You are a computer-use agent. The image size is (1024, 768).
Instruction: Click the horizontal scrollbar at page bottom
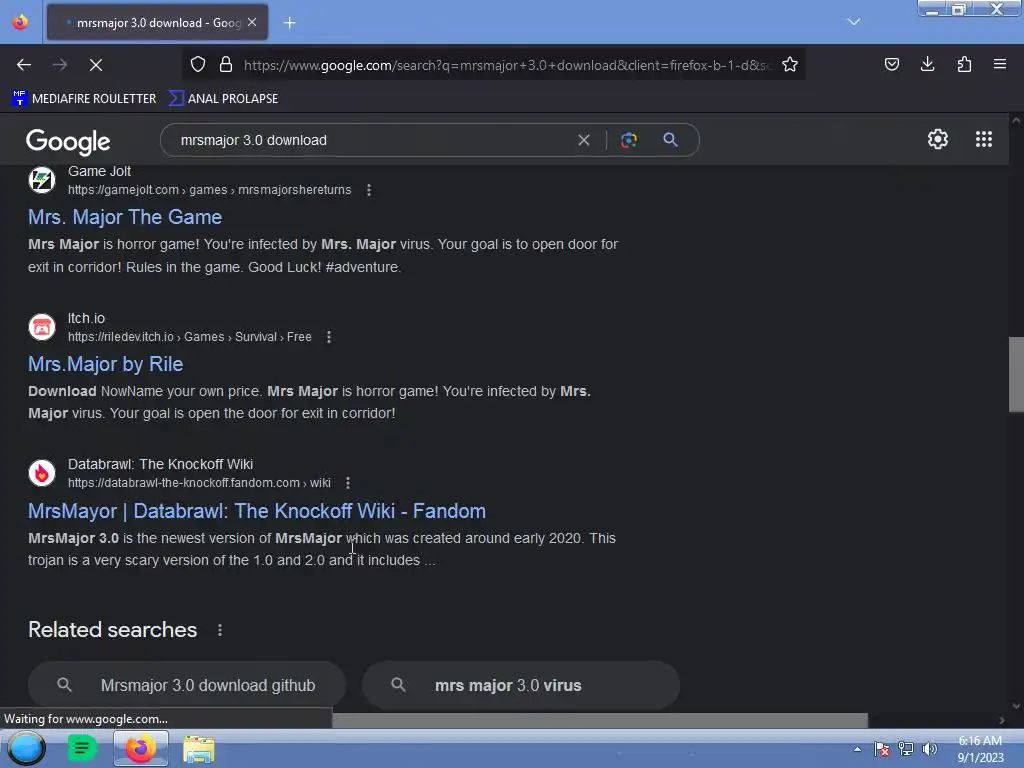point(600,720)
